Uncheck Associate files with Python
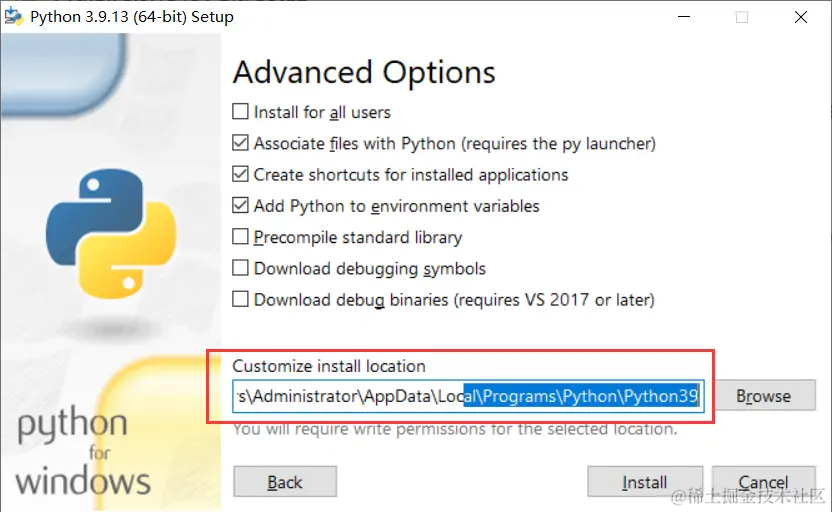 tap(240, 143)
